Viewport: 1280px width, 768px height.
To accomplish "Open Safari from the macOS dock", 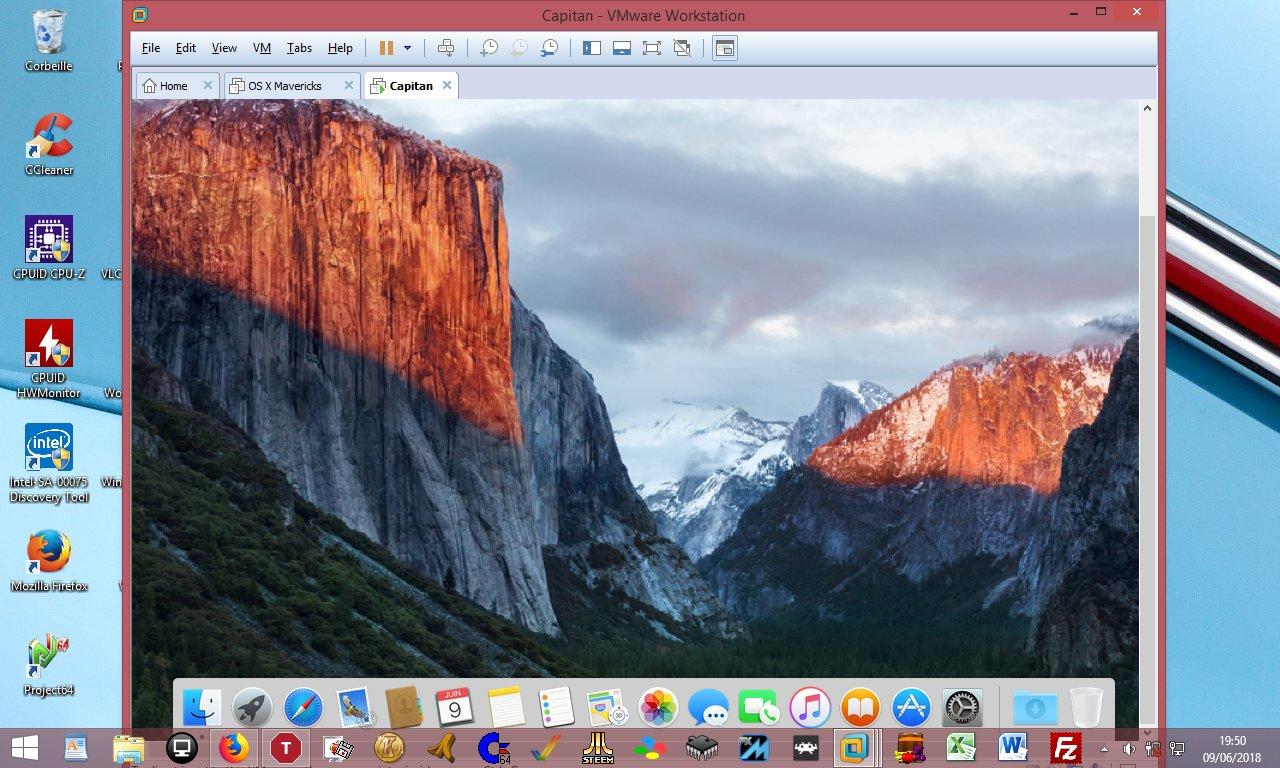I will click(x=303, y=708).
